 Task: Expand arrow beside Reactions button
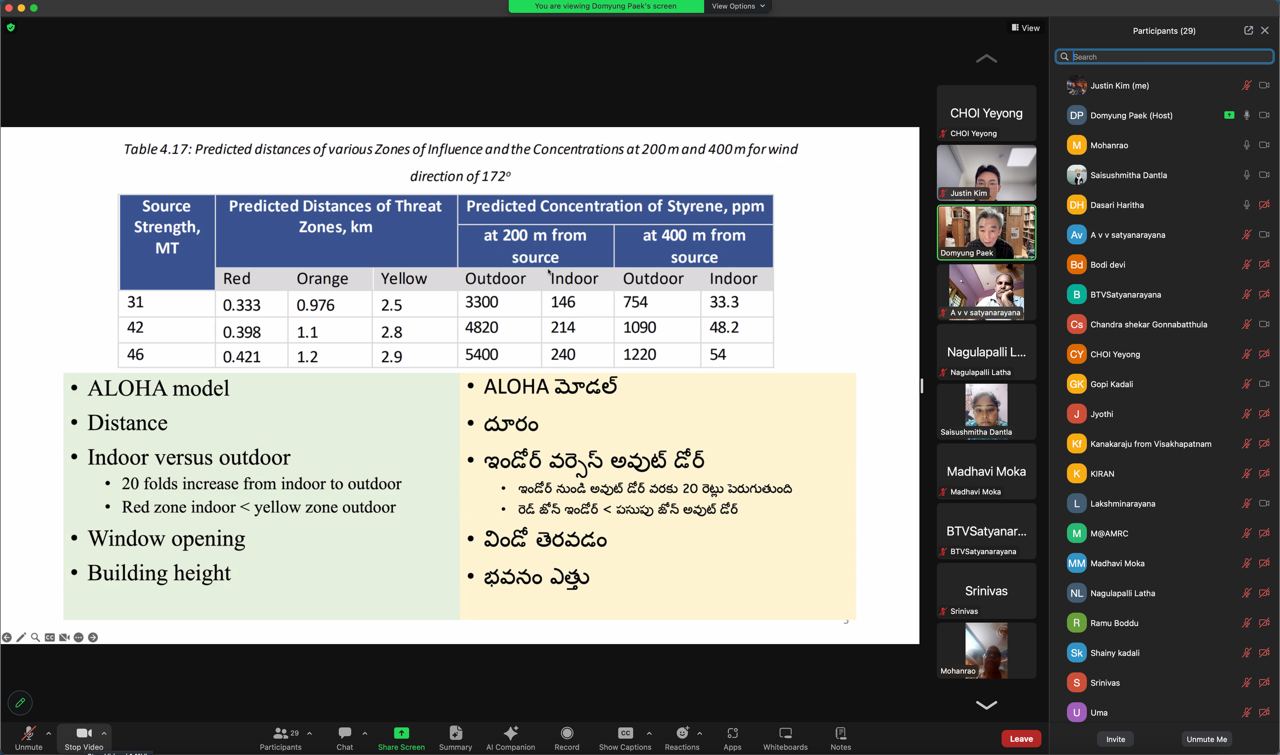pyautogui.click(x=700, y=733)
